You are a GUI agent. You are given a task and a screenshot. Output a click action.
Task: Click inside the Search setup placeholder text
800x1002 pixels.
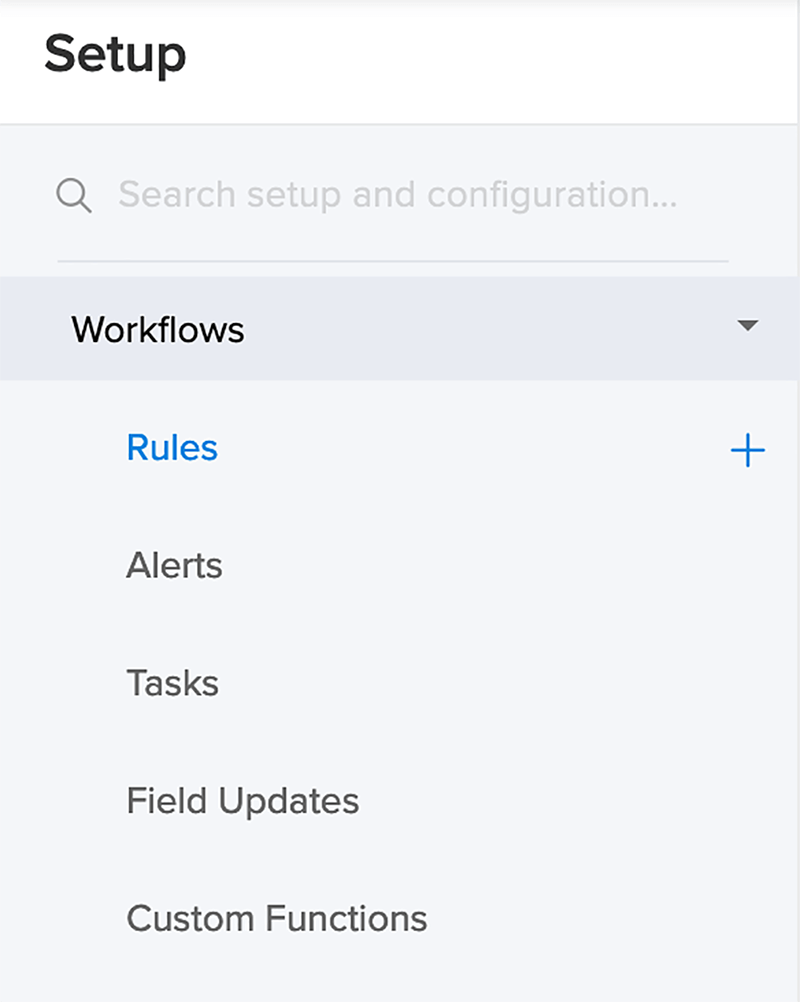397,194
